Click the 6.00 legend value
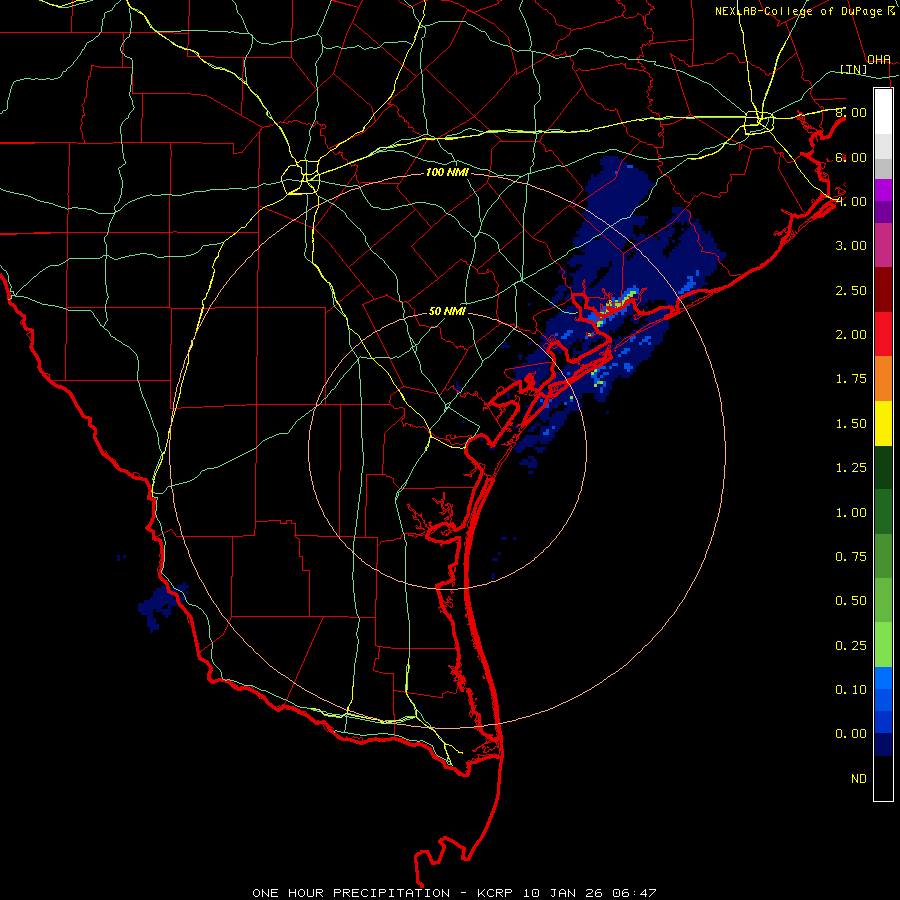The image size is (900, 900). [851, 157]
